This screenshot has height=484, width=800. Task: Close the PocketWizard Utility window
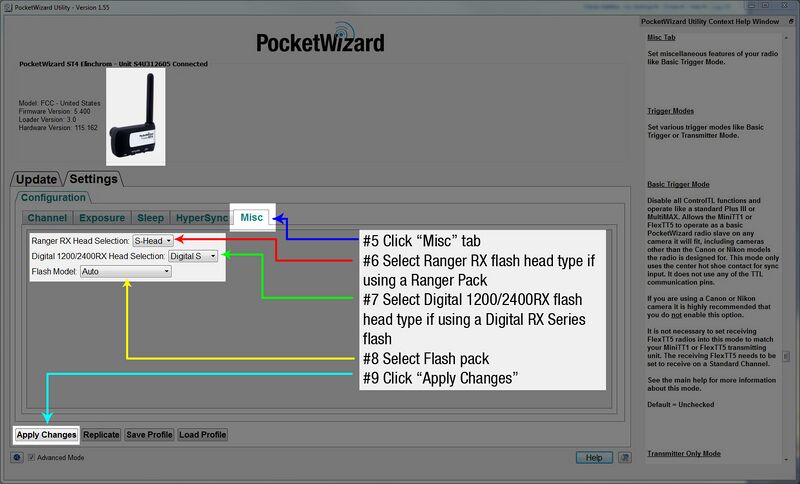tap(785, 6)
